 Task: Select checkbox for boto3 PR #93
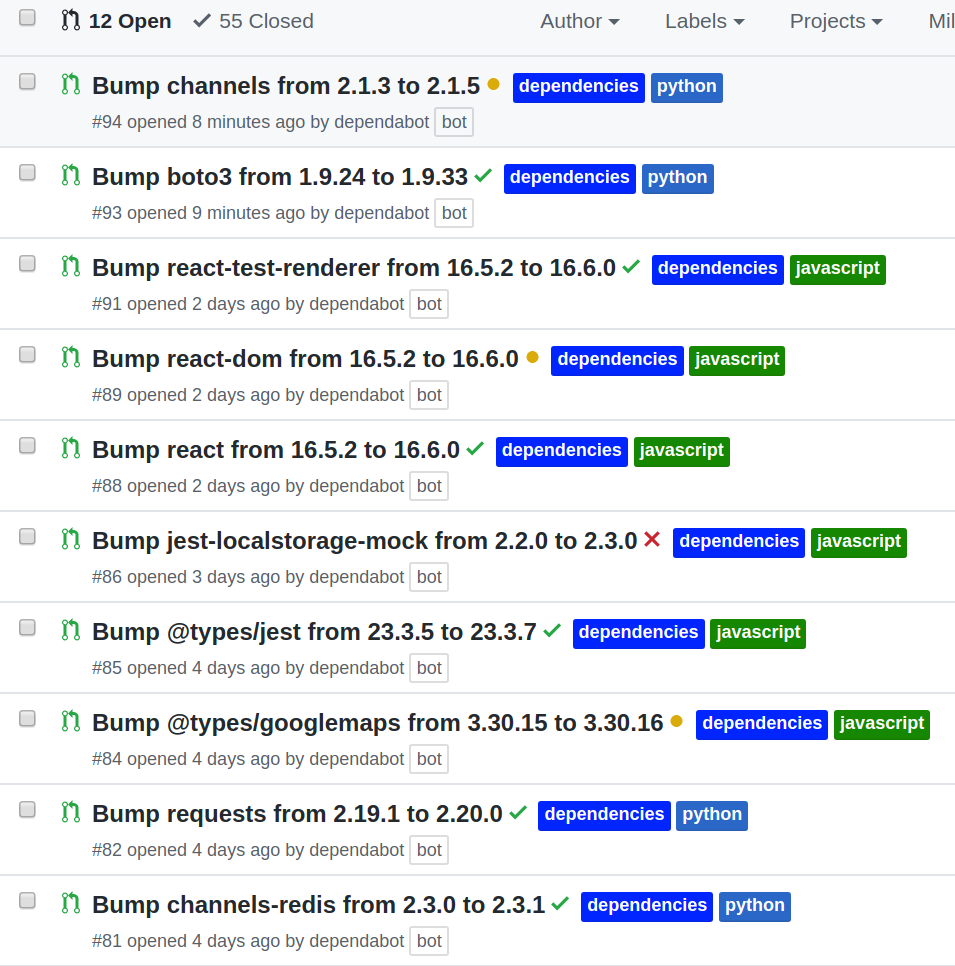[27, 173]
